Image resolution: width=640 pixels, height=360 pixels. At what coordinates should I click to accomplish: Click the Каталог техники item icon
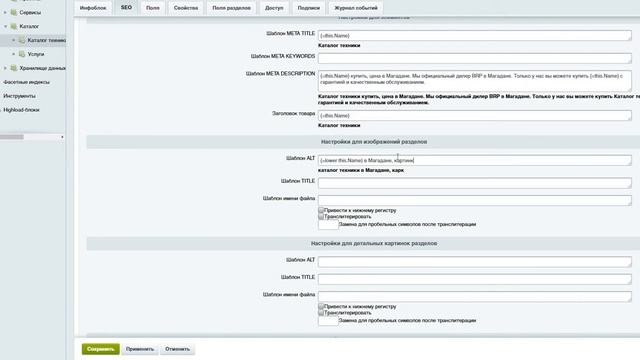coord(22,40)
